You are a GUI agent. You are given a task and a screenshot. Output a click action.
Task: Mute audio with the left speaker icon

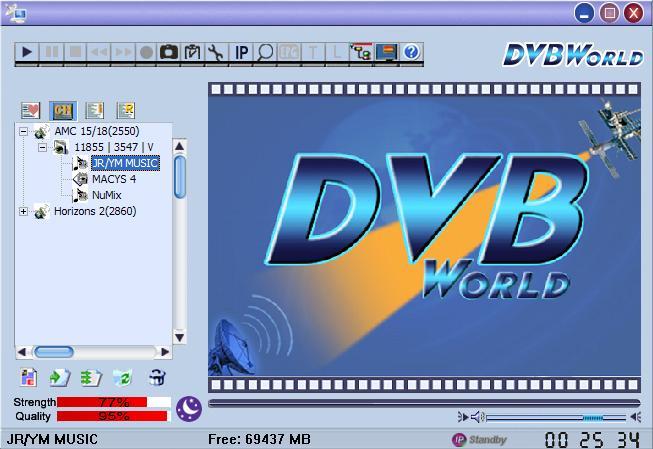(x=471, y=417)
